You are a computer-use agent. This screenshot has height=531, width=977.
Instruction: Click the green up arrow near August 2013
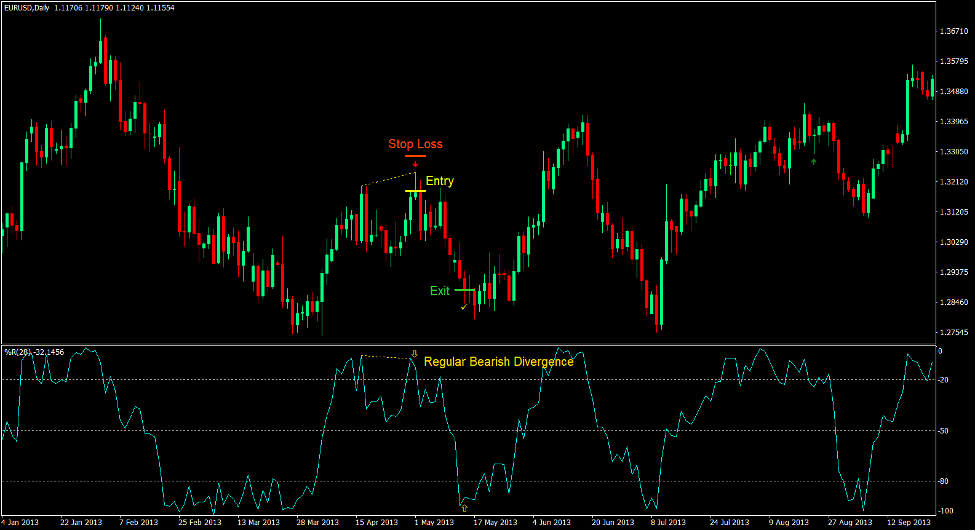point(813,162)
